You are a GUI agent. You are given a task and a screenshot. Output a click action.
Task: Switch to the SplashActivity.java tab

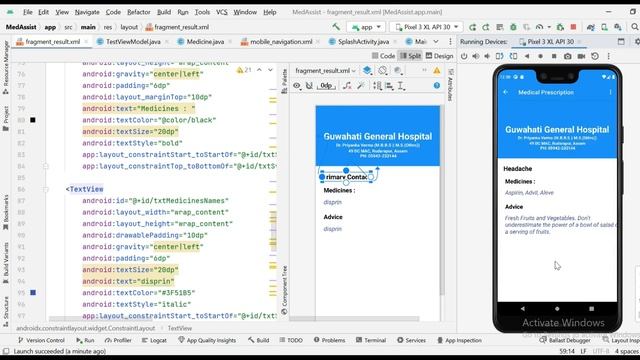pos(363,42)
